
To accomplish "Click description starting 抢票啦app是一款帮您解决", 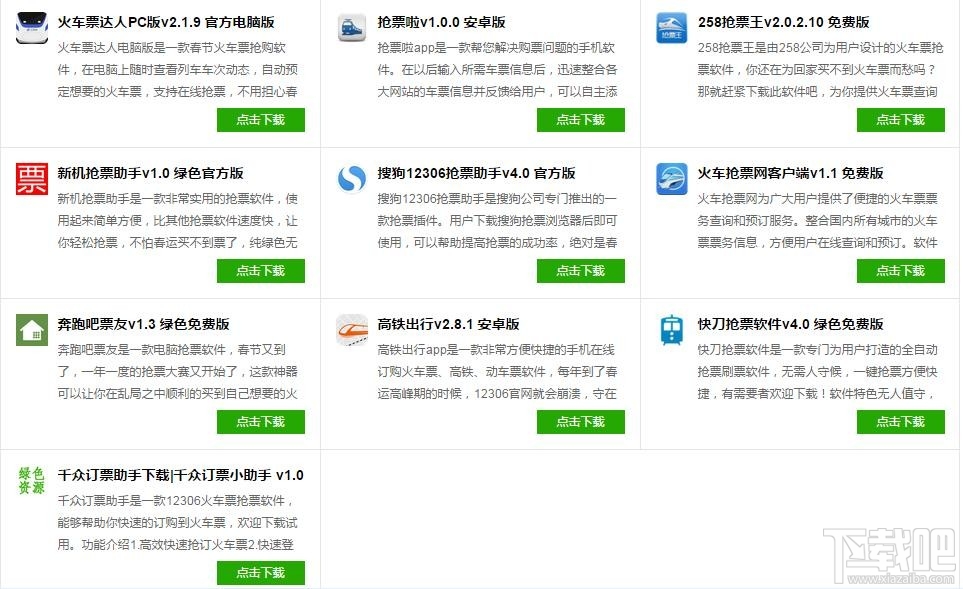I will tap(497, 70).
